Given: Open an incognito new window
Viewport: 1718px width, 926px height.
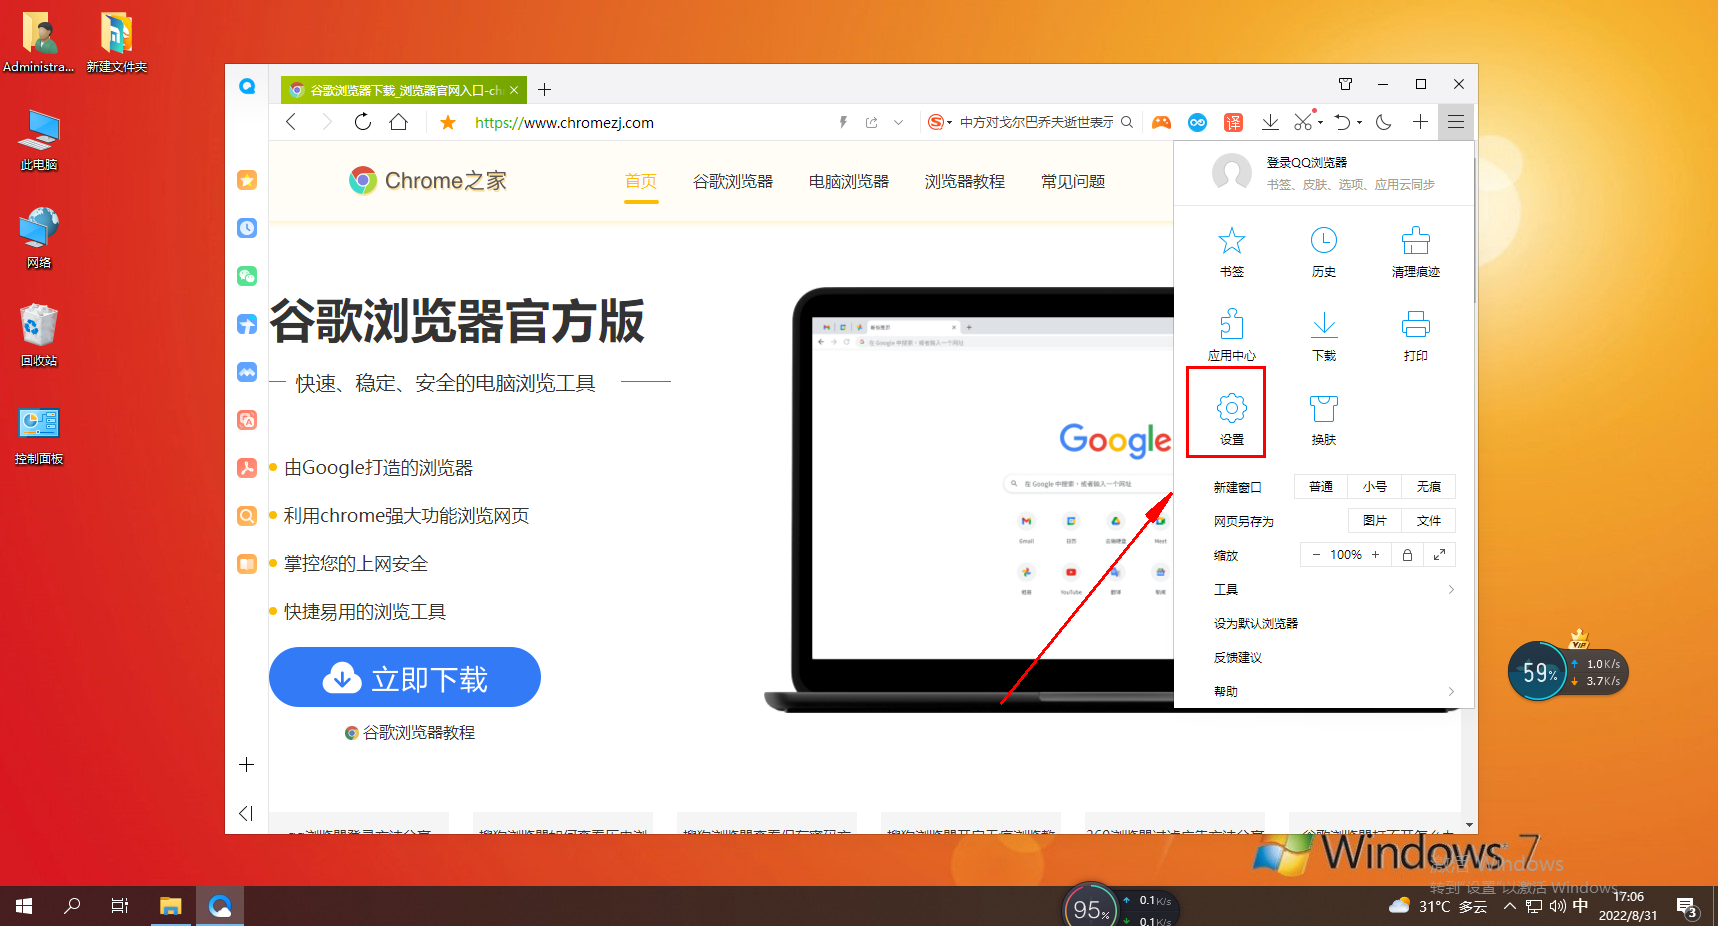Looking at the screenshot, I should click(x=1429, y=487).
